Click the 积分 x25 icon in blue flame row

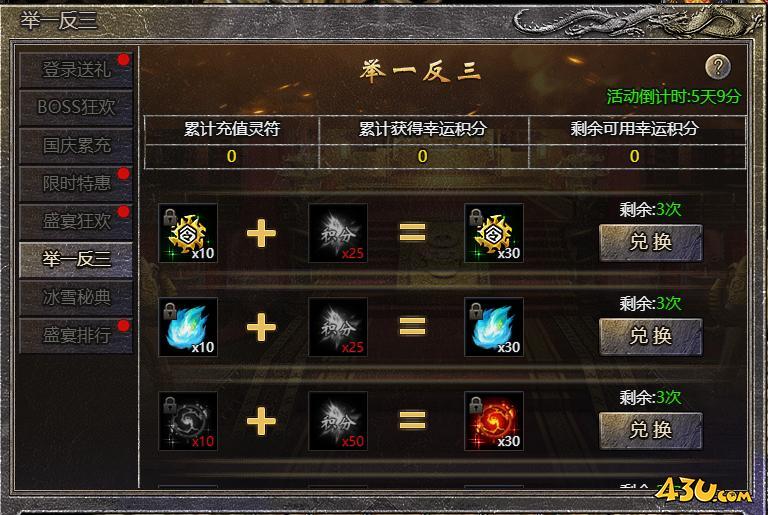coord(338,327)
